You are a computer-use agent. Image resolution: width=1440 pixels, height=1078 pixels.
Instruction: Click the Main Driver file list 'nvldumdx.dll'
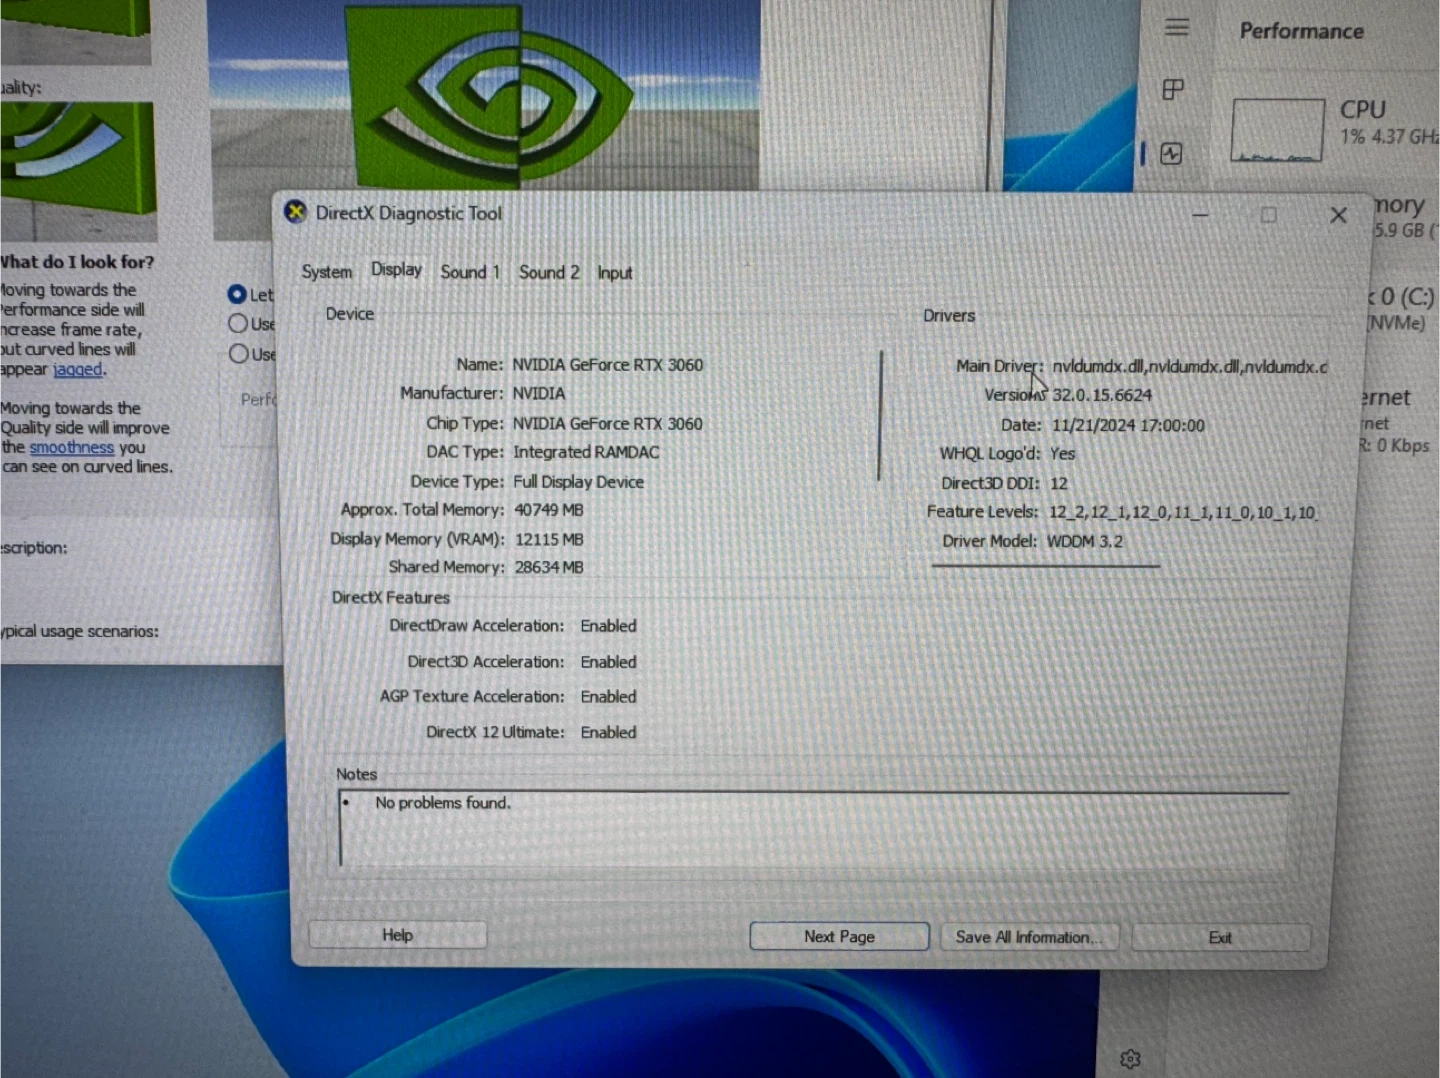click(1189, 366)
